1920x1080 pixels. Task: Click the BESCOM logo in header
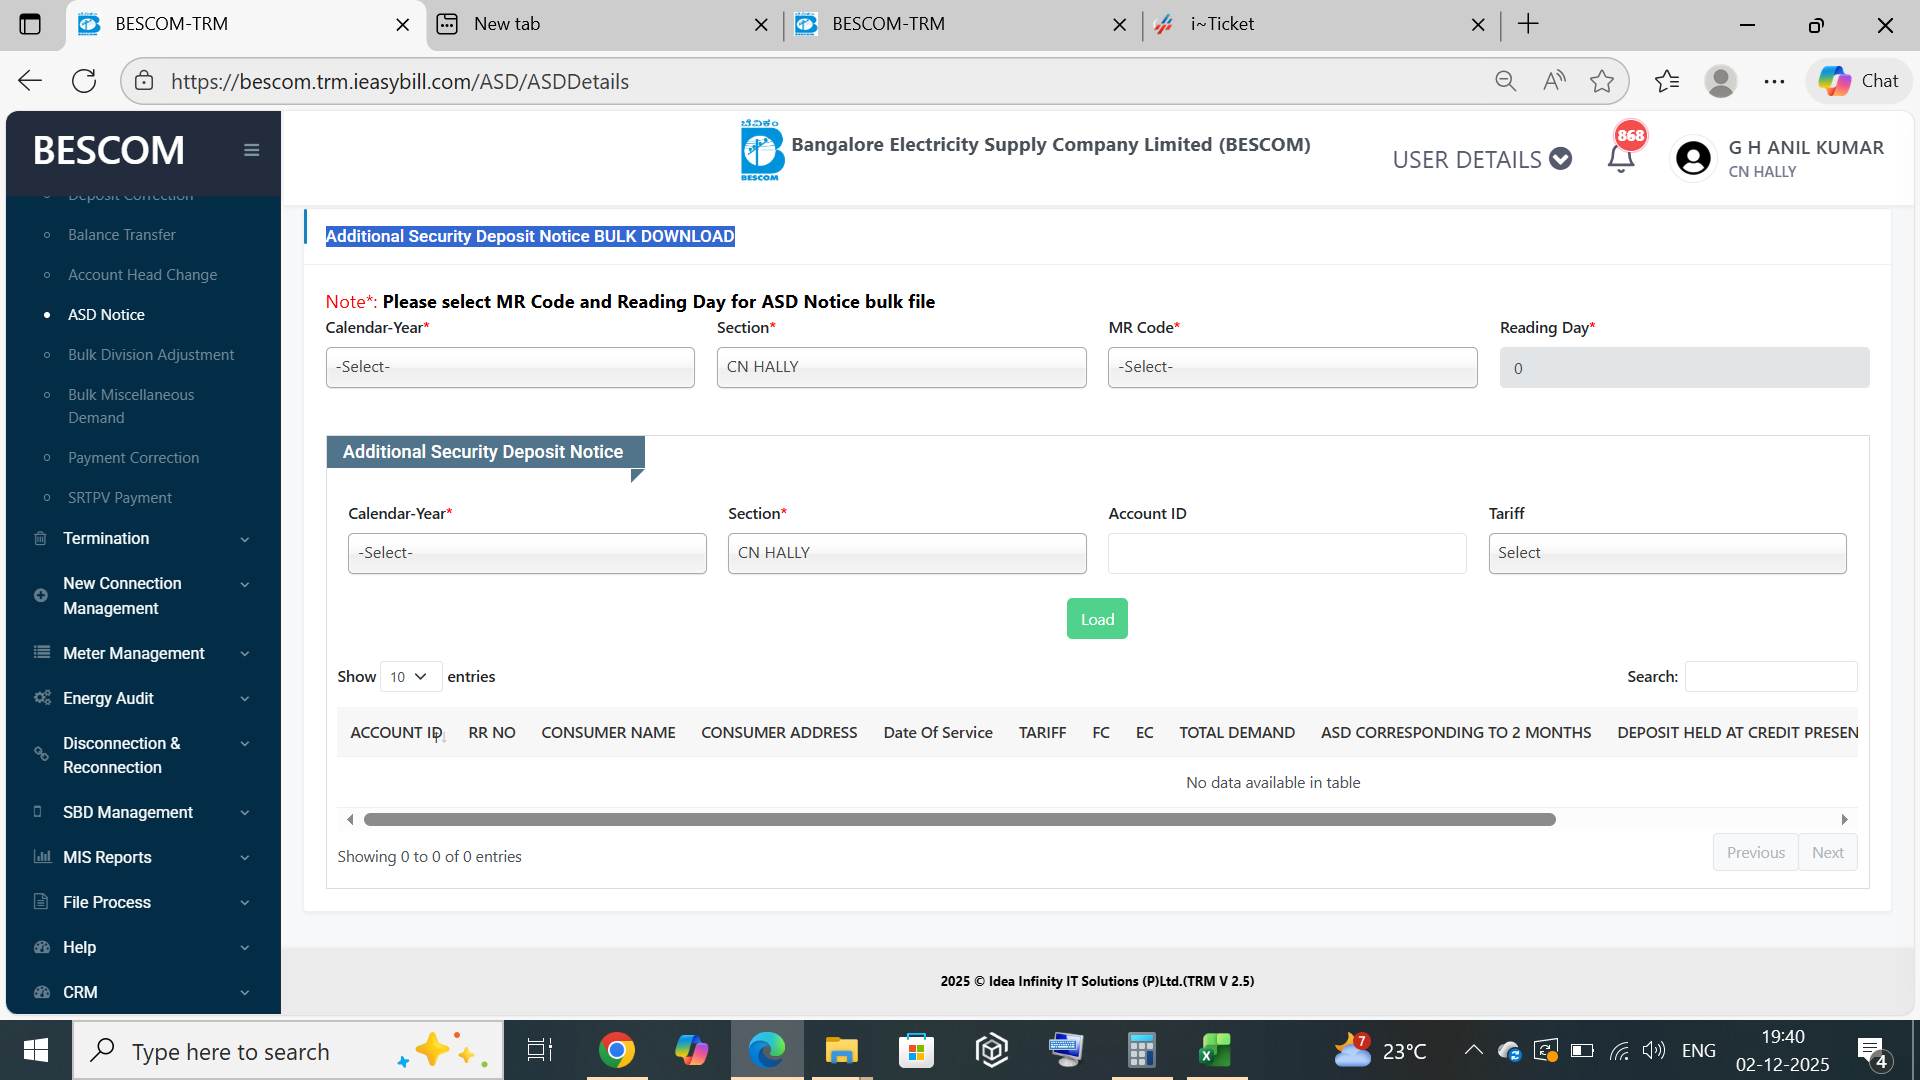pos(761,151)
